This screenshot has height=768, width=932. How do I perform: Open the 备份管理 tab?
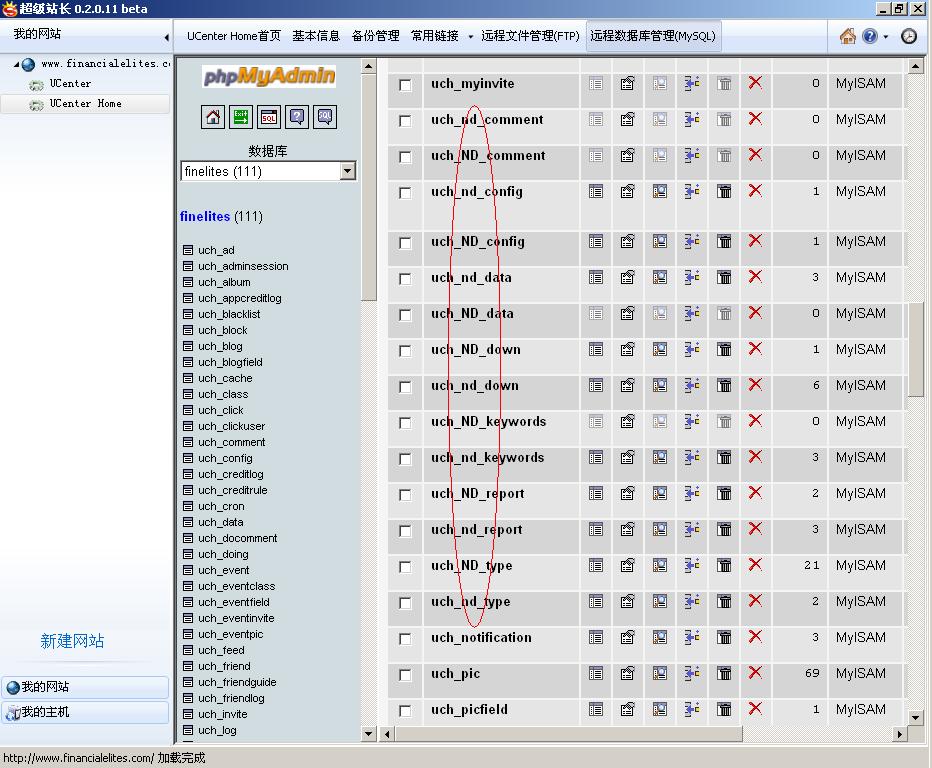tap(375, 36)
